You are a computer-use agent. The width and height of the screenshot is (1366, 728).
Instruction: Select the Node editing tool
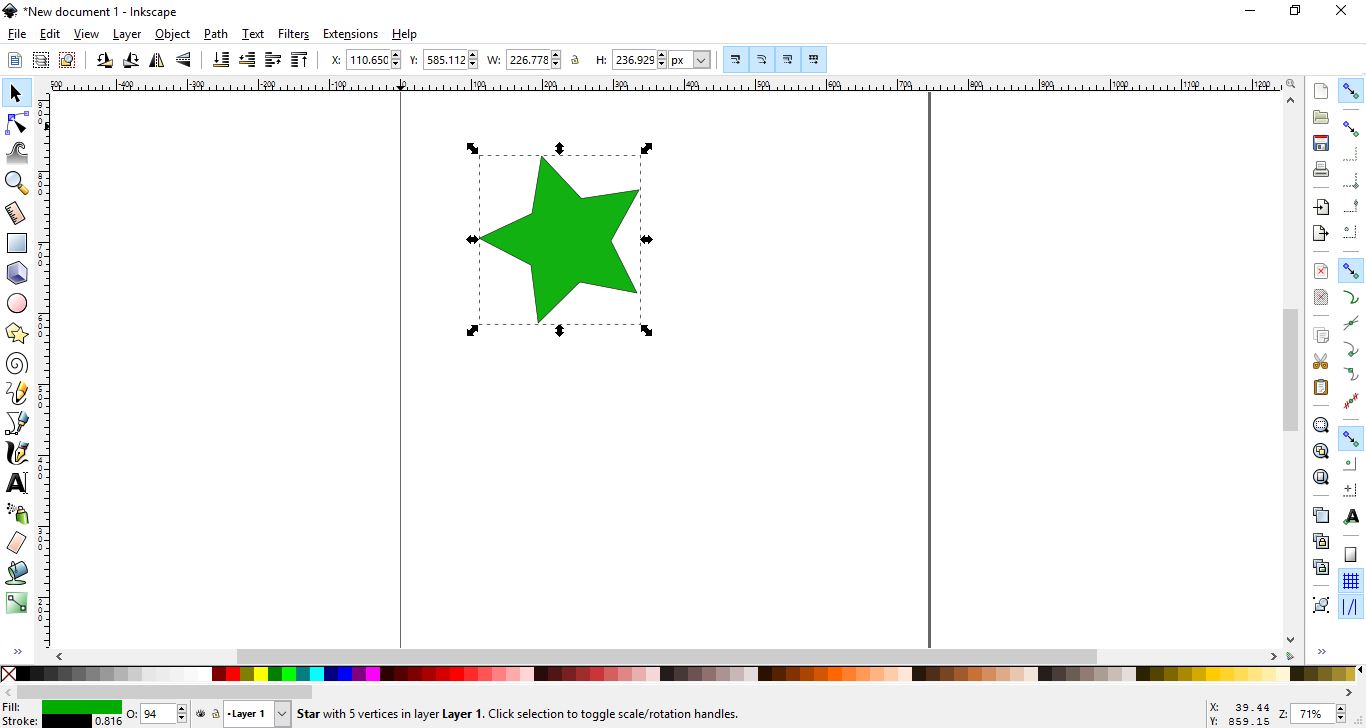point(16,123)
